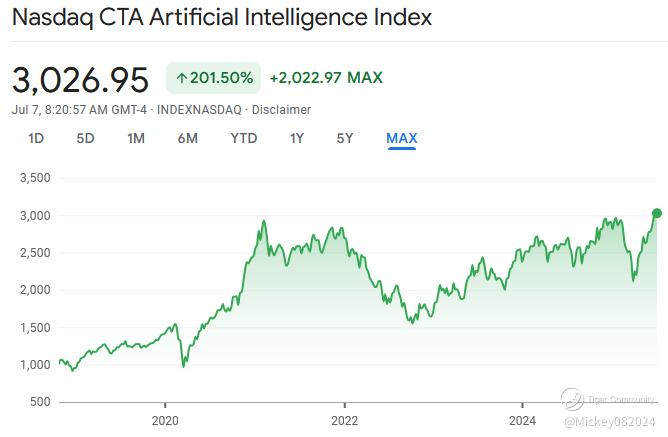The image size is (668, 437).
Task: Click the 3,026.95 index value
Action: [80, 80]
